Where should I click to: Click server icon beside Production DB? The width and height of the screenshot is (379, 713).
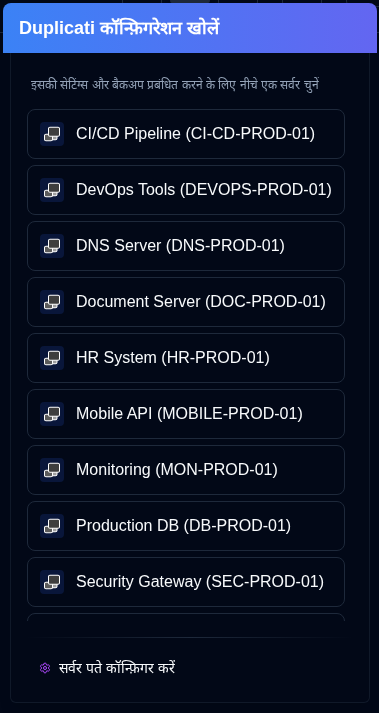tap(52, 526)
